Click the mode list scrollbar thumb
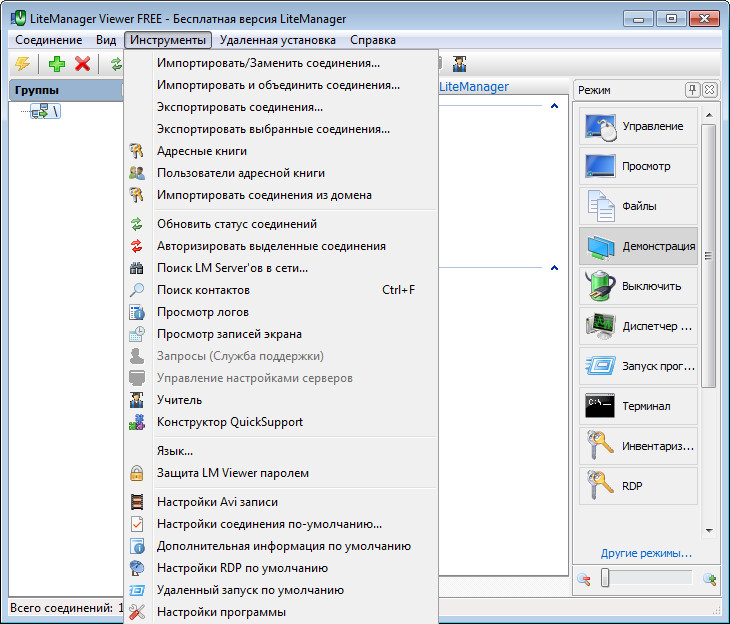Screen dimensions: 730x624 pyautogui.click(x=709, y=256)
